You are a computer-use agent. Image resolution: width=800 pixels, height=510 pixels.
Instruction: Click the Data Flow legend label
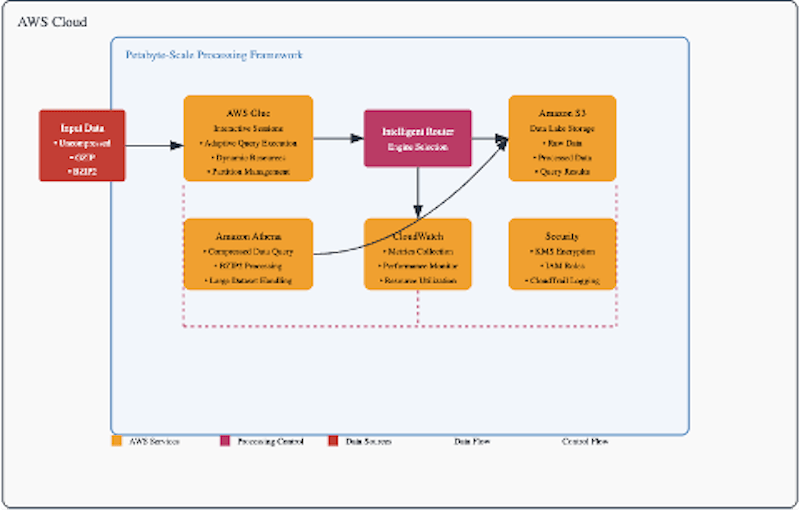(x=472, y=441)
